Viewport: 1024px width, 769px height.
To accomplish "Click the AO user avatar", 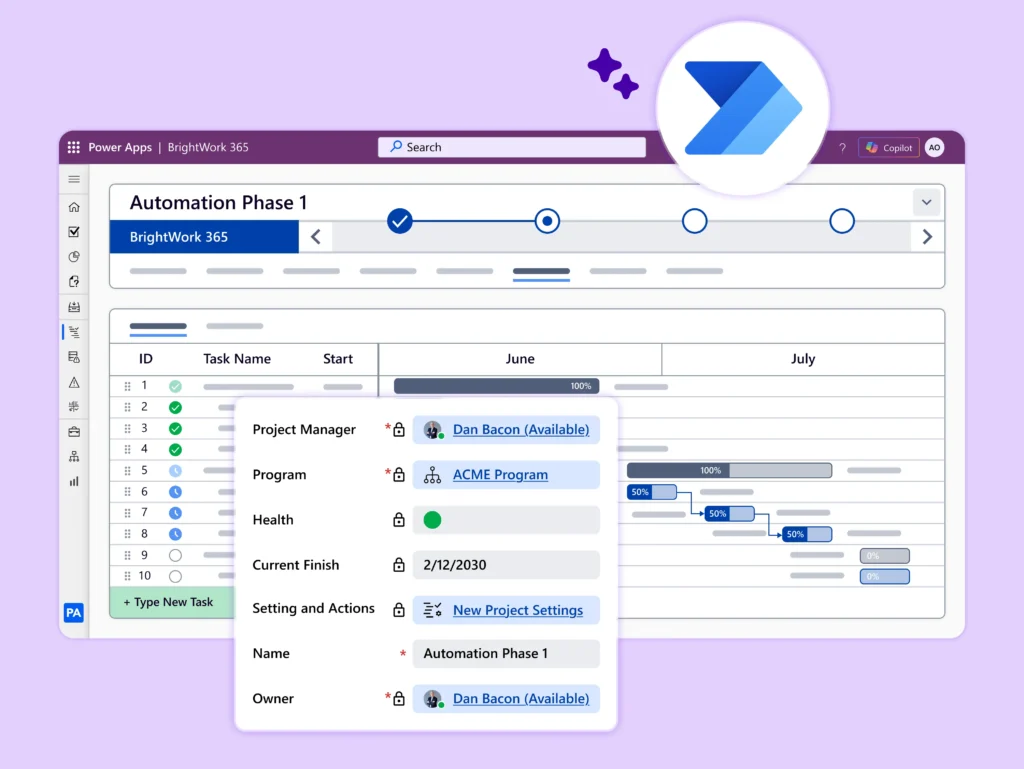I will pos(935,148).
